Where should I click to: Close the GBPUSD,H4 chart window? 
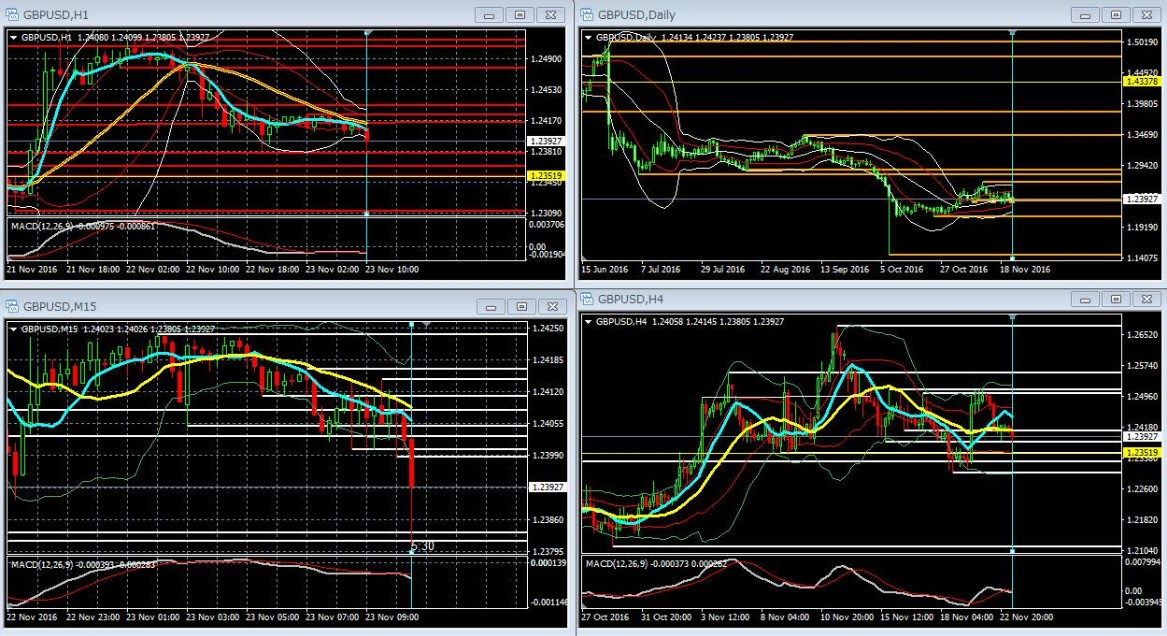[1146, 299]
